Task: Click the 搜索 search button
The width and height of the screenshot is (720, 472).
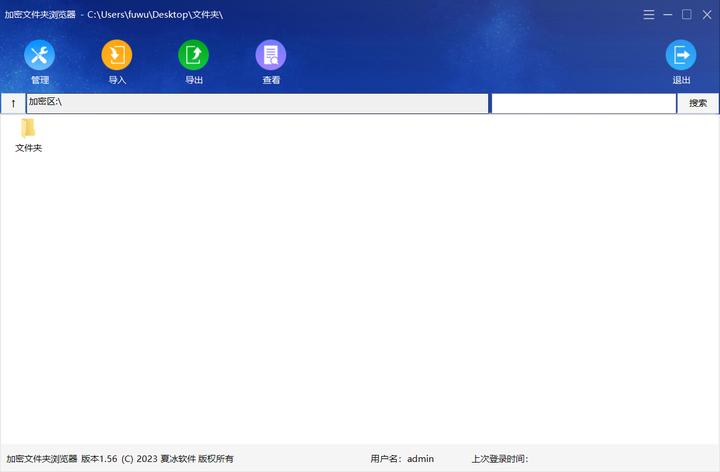Action: click(698, 103)
